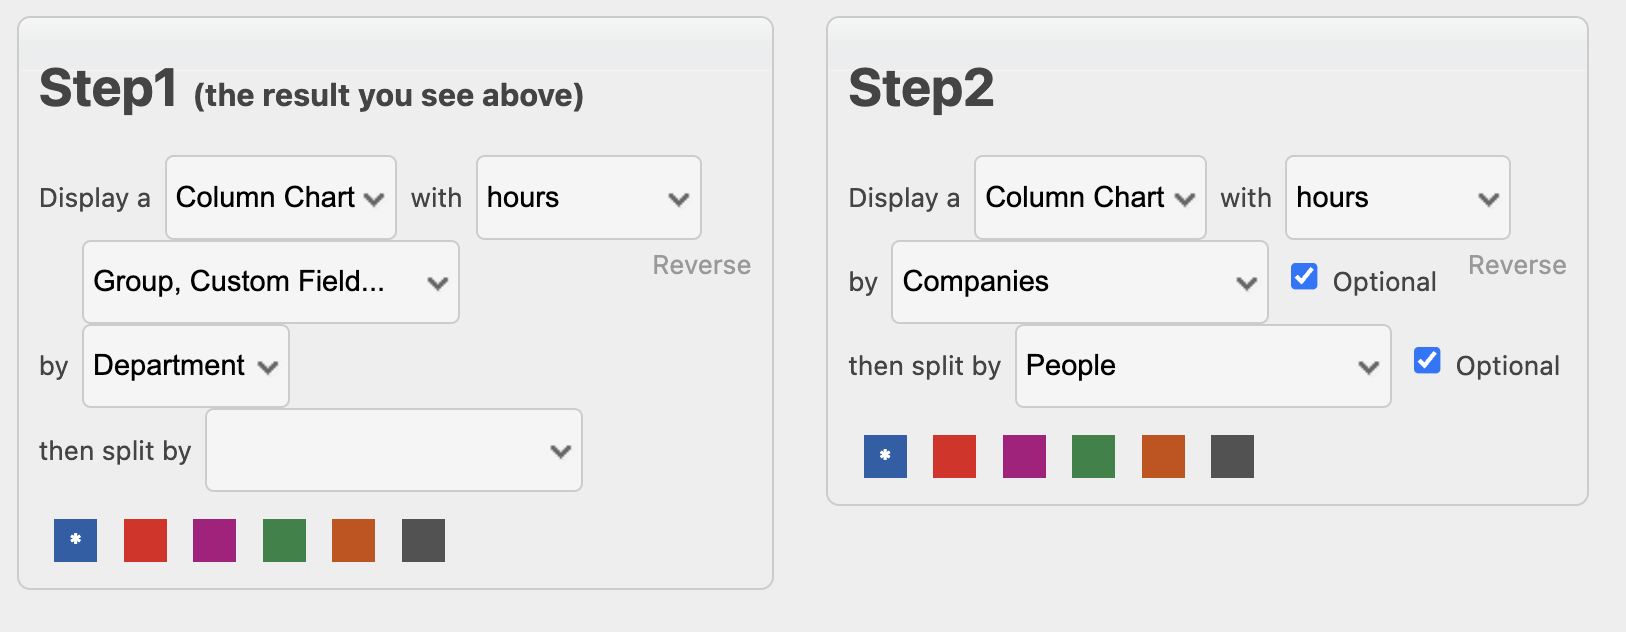Open the "hours" dropdown in Step2
1626x632 pixels.
click(x=1397, y=197)
